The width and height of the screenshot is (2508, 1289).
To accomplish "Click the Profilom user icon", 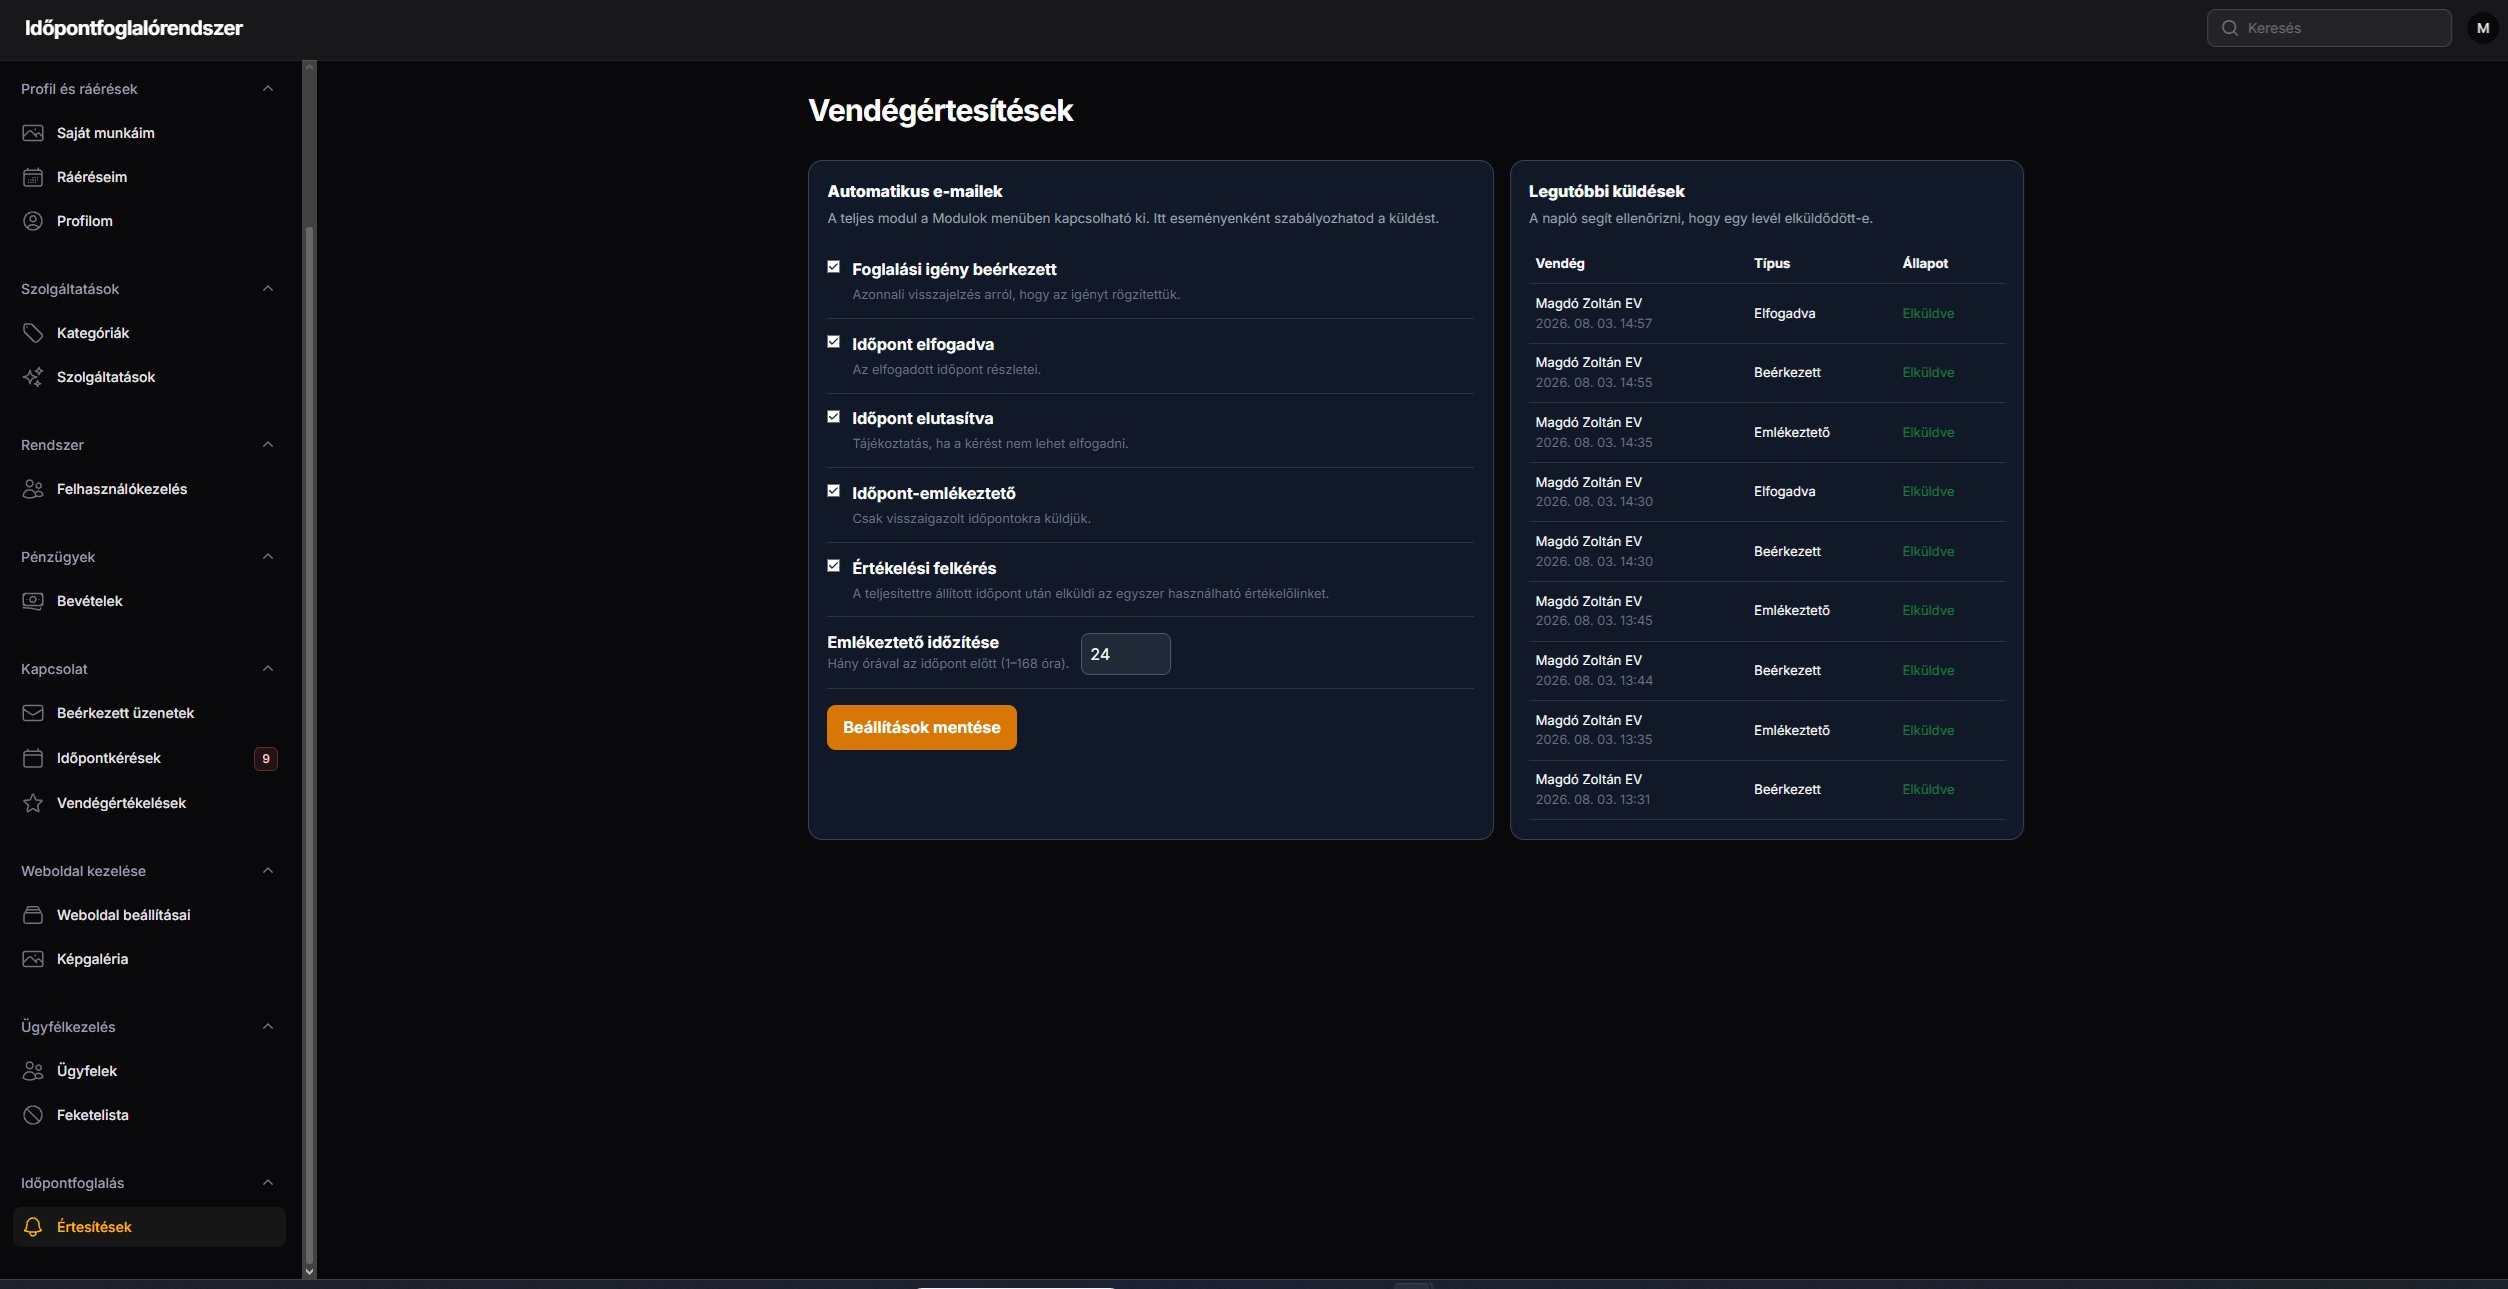I will 33,221.
